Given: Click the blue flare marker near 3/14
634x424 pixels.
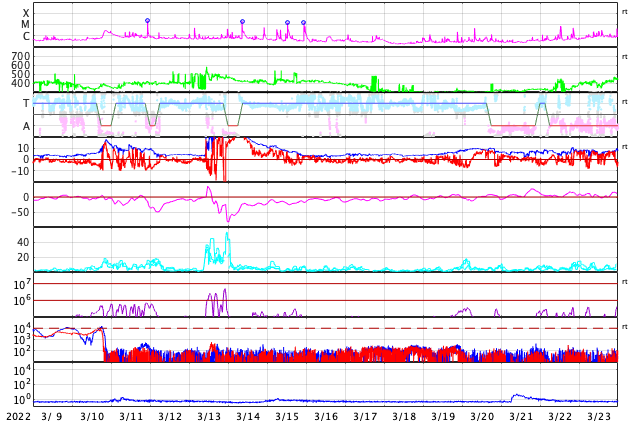Looking at the screenshot, I should 243,21.
